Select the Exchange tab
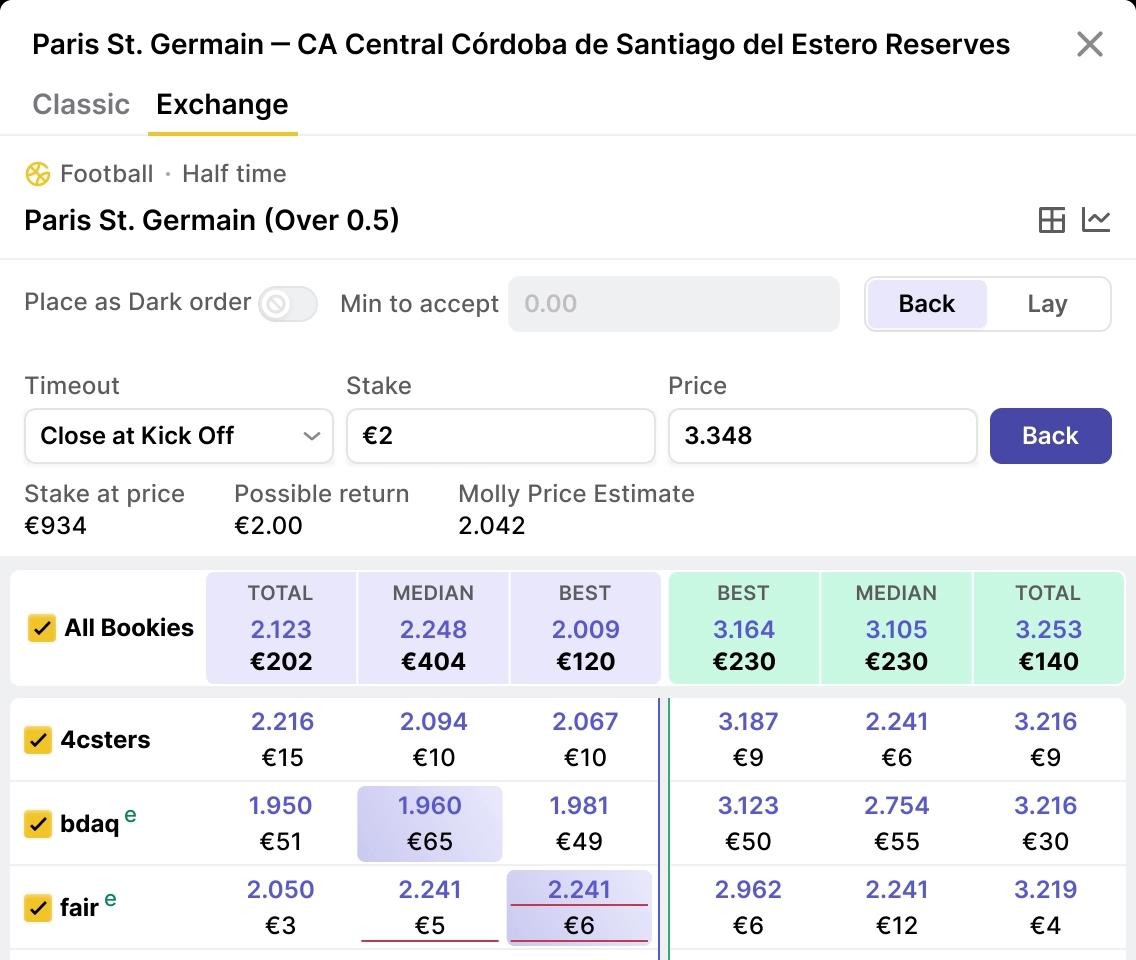Screen dimensions: 1136x960 pyautogui.click(x=222, y=105)
